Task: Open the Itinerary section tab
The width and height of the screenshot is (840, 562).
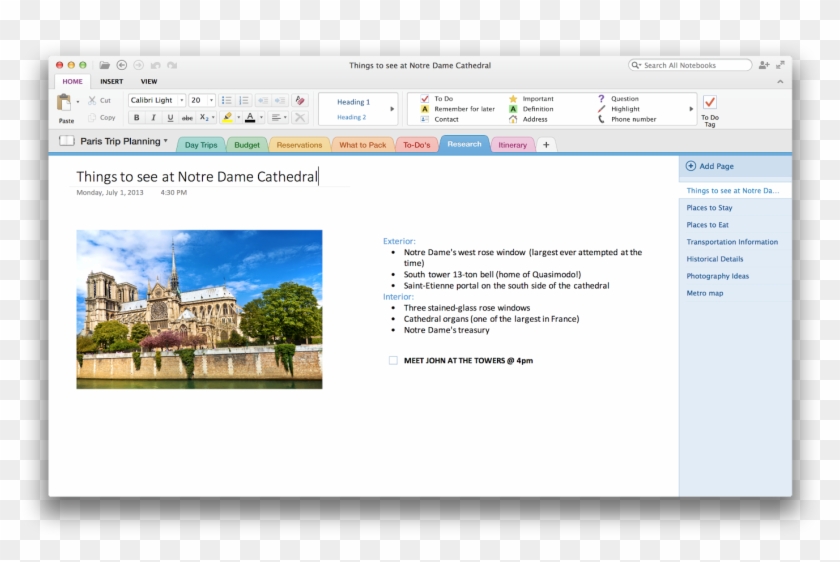Action: [513, 145]
